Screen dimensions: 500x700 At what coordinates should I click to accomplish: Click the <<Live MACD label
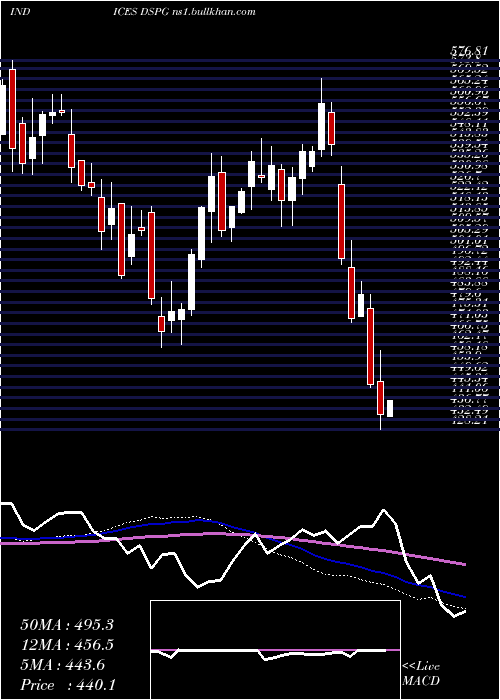tap(421, 674)
